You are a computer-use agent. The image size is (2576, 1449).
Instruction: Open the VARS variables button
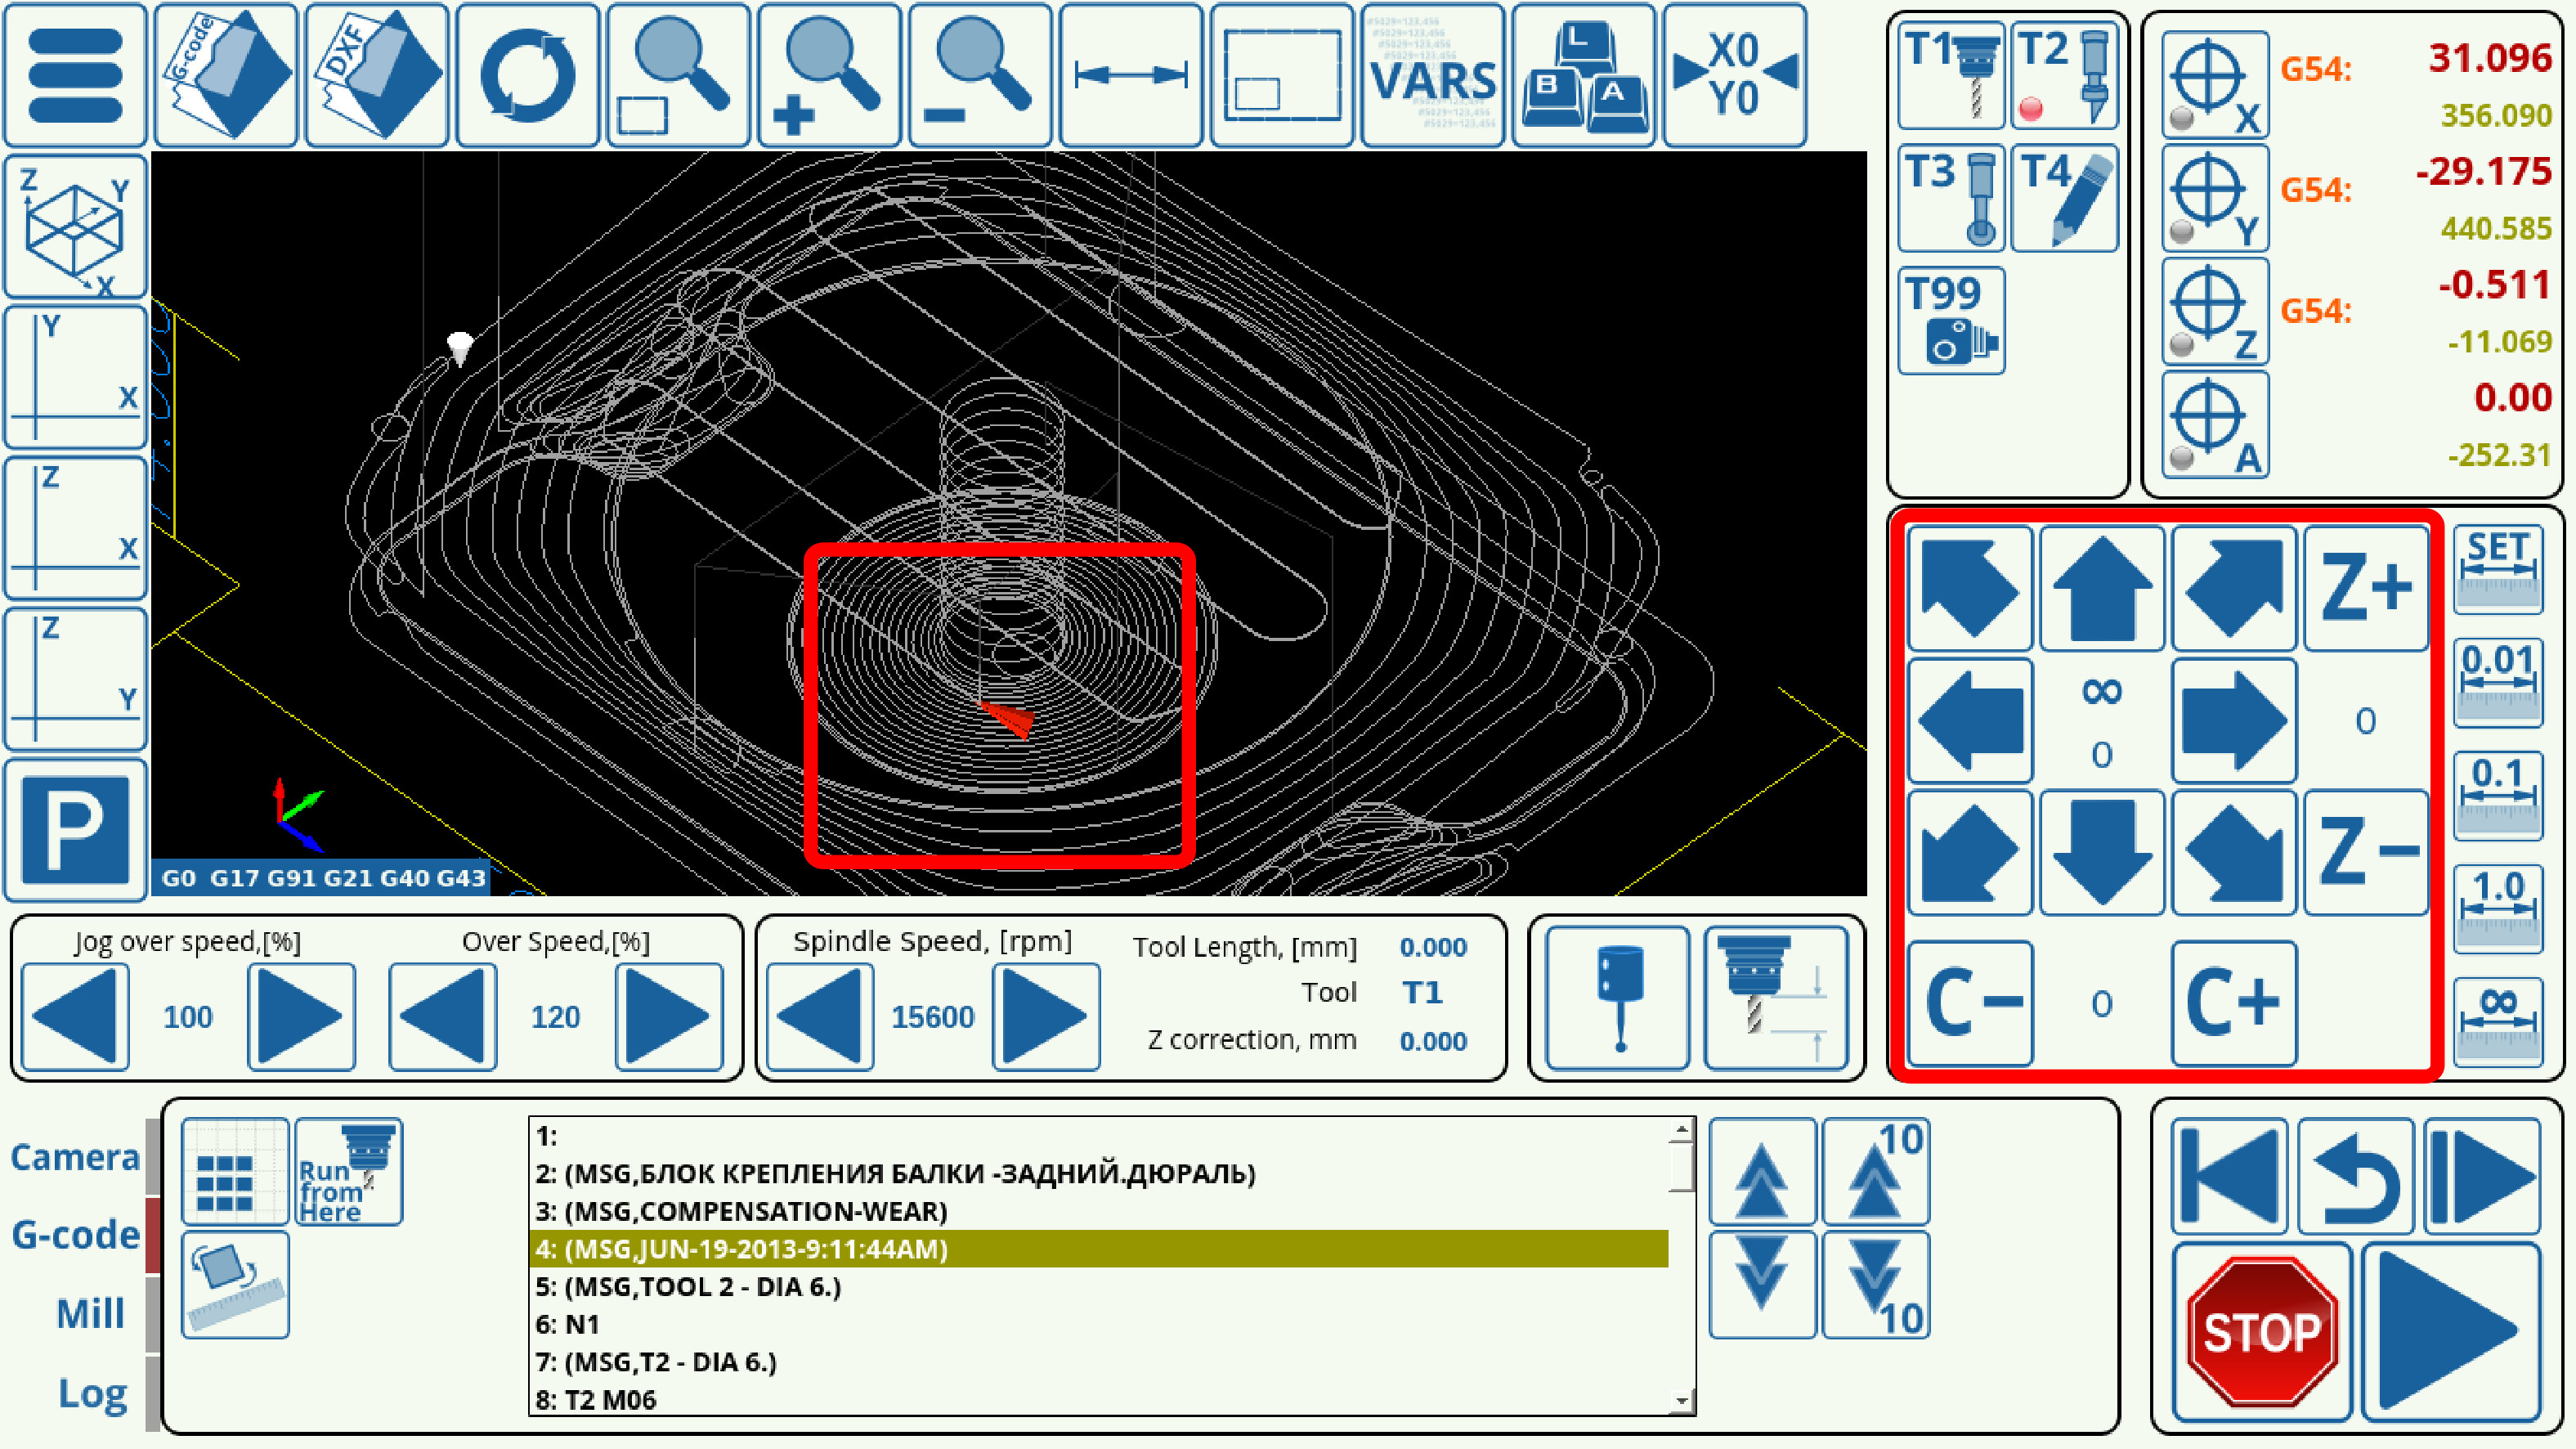point(1432,76)
